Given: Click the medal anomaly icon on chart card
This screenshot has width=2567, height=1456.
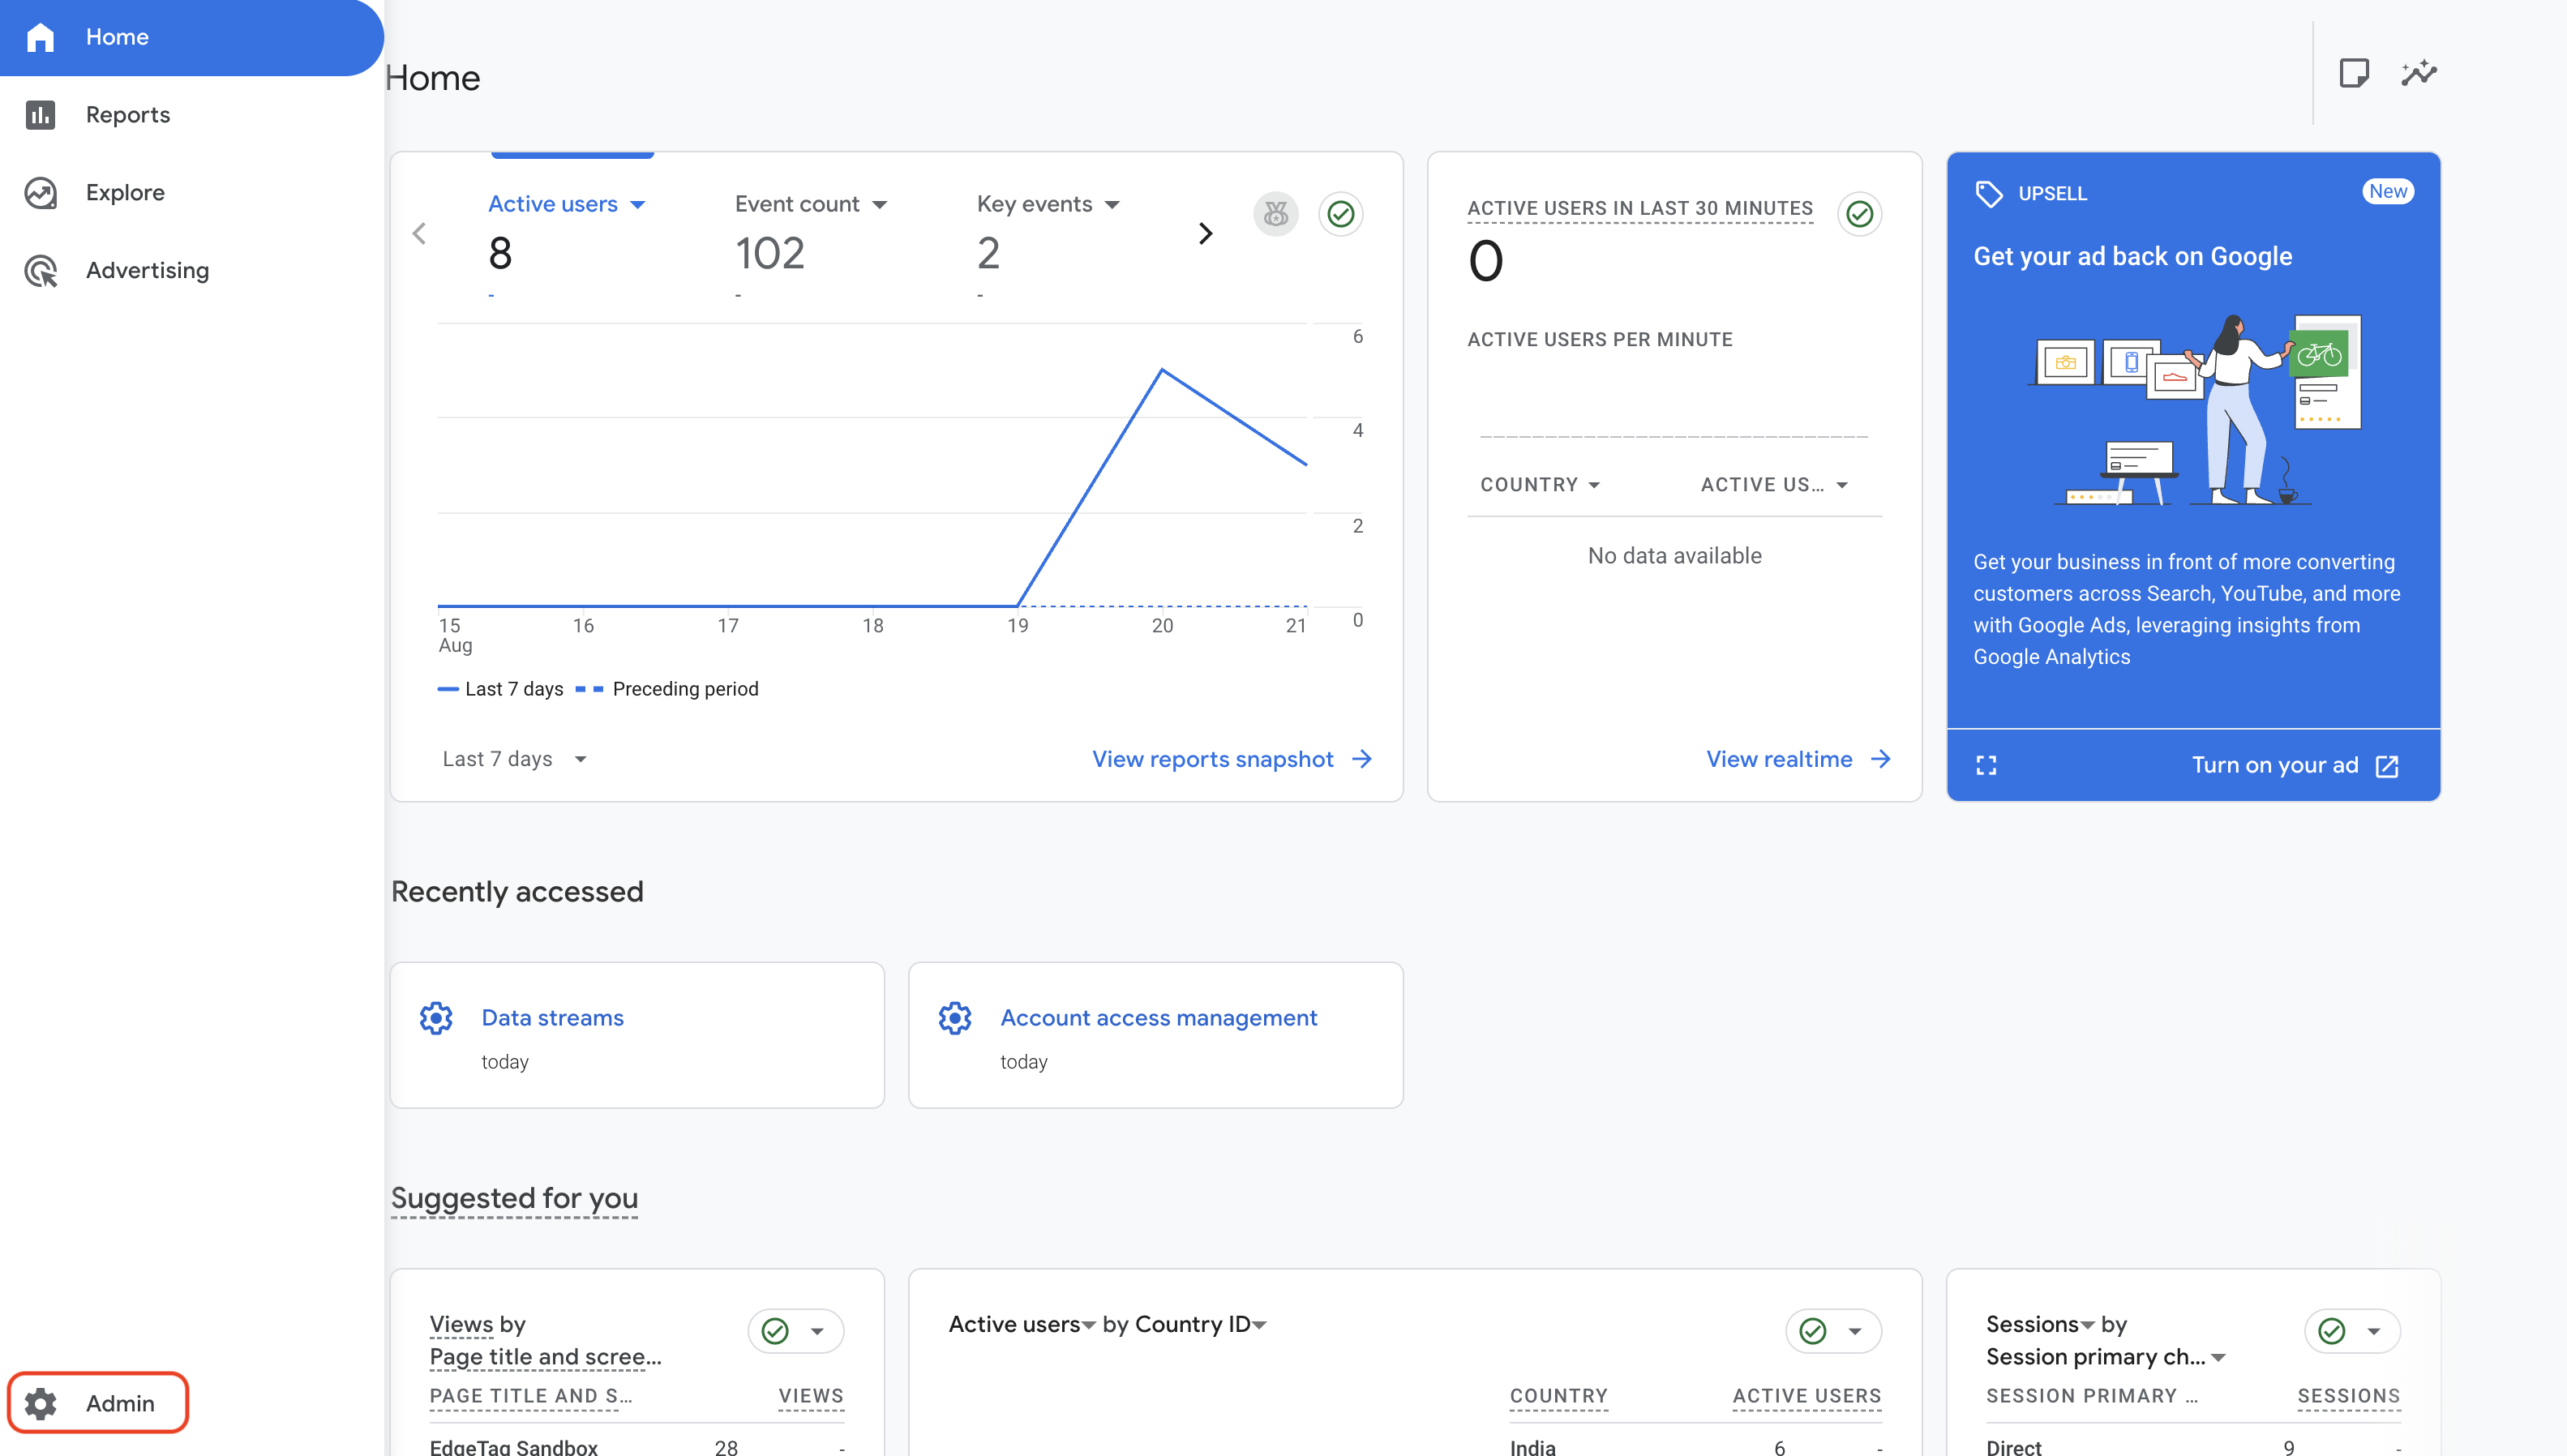Looking at the screenshot, I should click(1275, 214).
